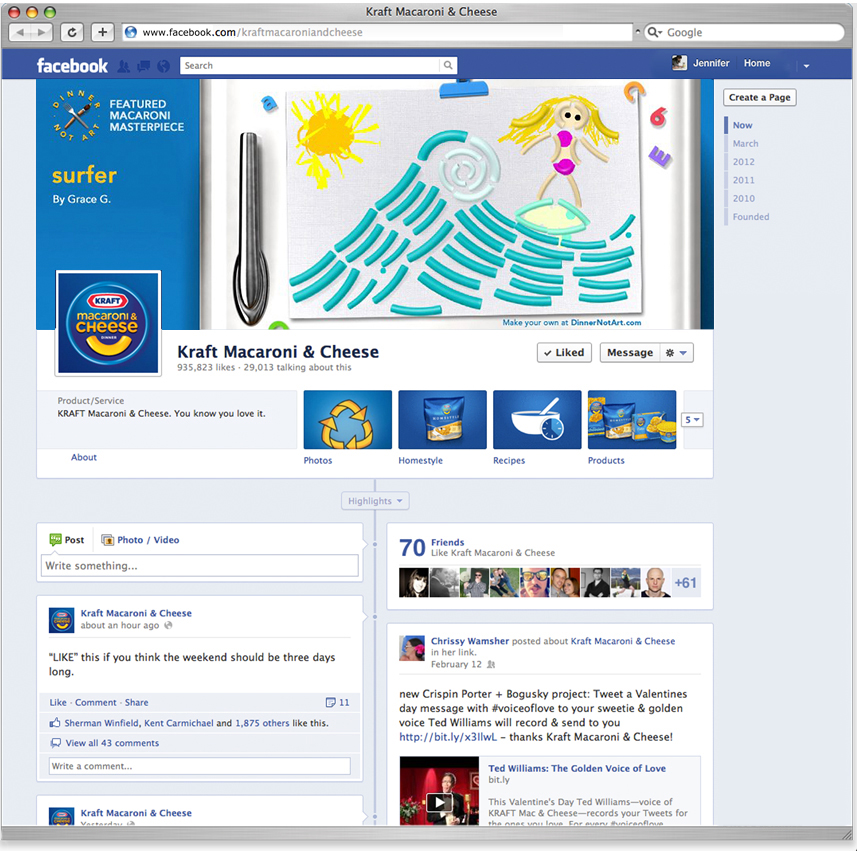This screenshot has width=857, height=851.
Task: Open the DinnerNotArt.com link
Action: [606, 322]
